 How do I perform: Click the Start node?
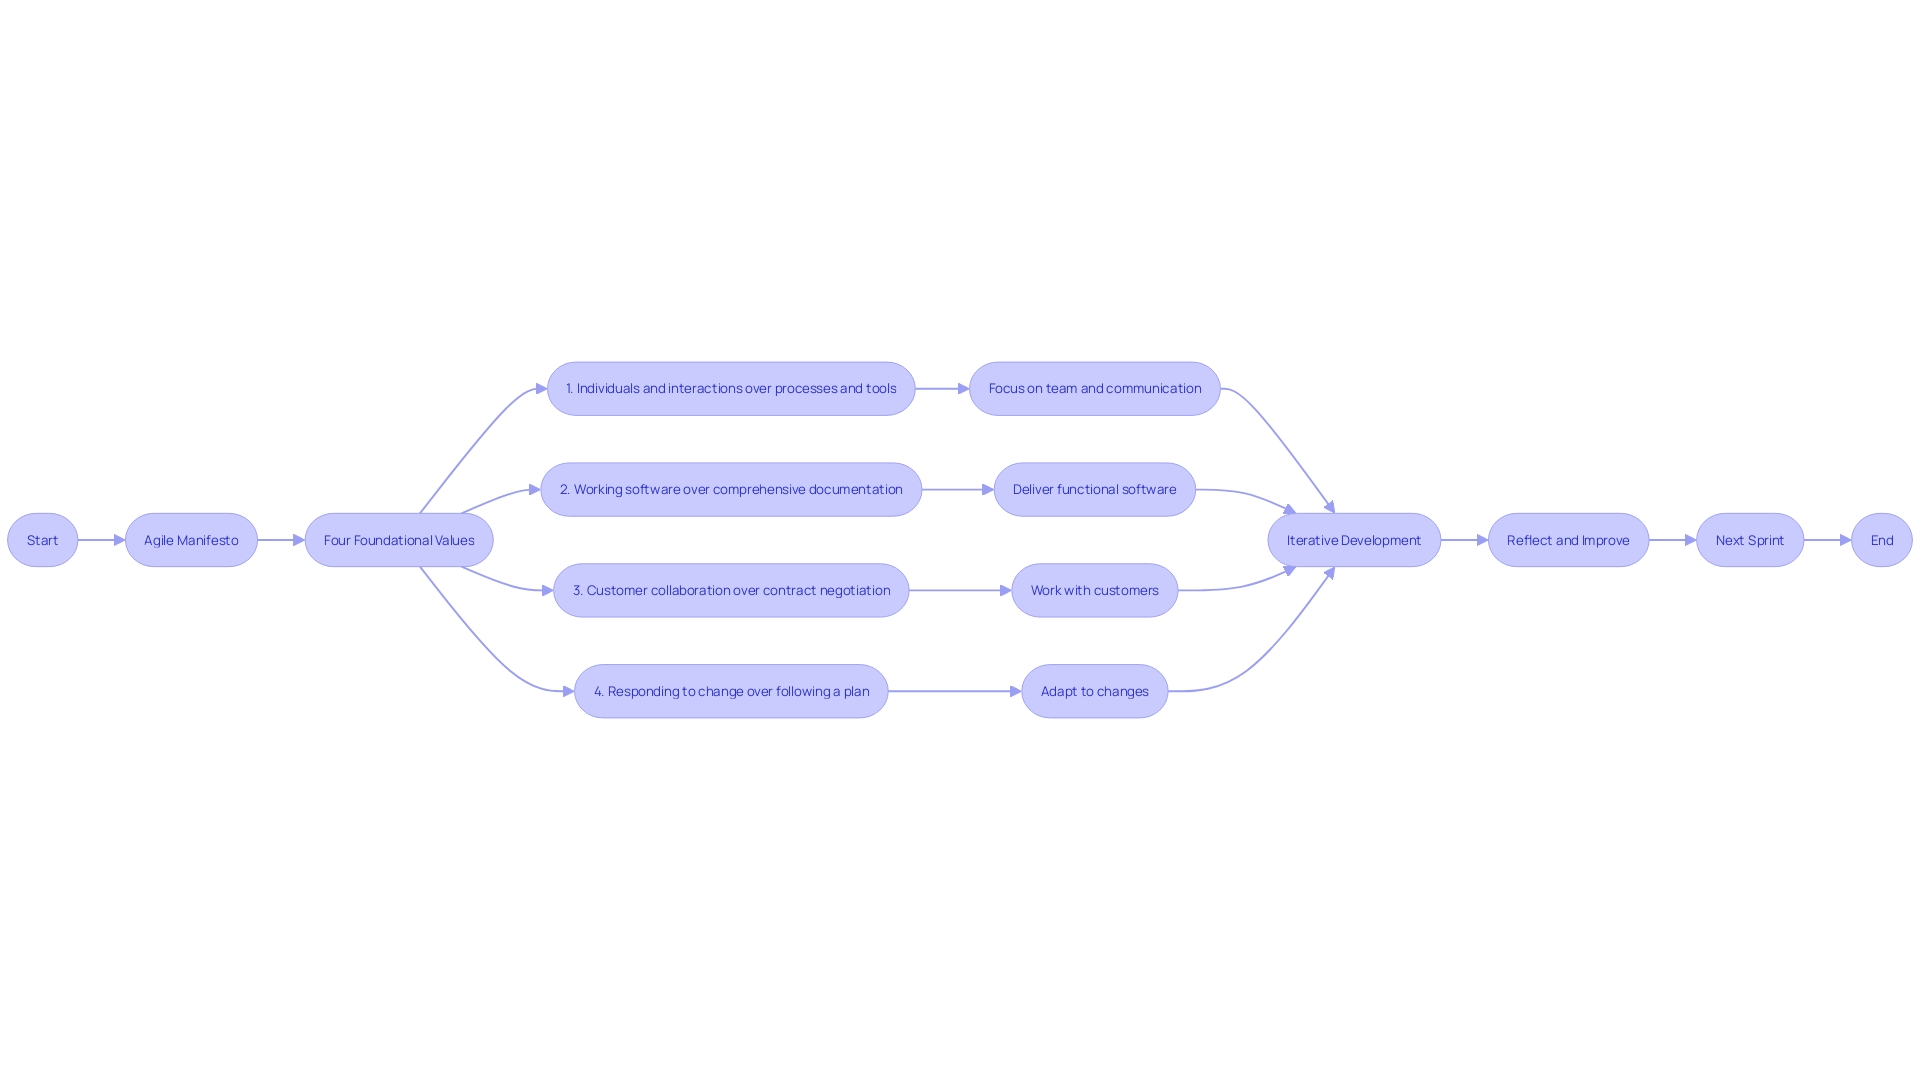click(44, 539)
